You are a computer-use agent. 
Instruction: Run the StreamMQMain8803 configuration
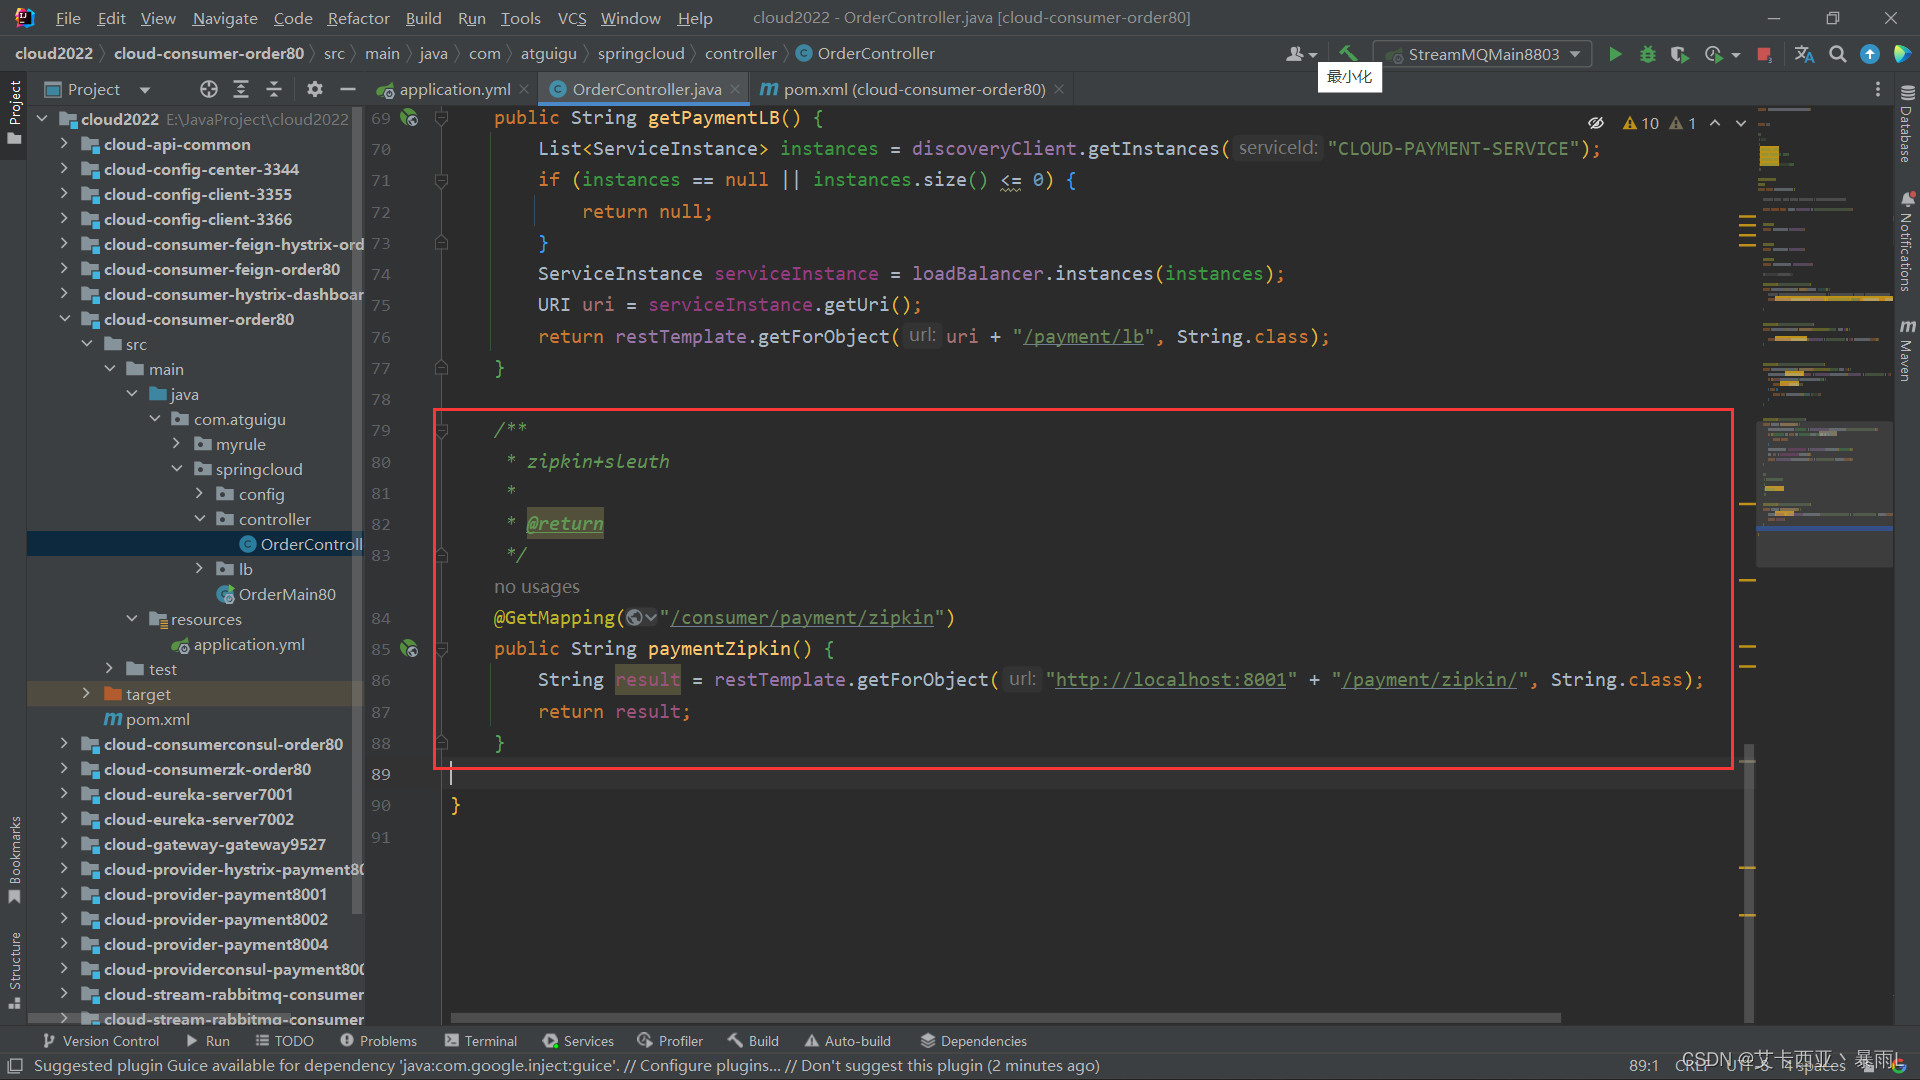coord(1614,54)
